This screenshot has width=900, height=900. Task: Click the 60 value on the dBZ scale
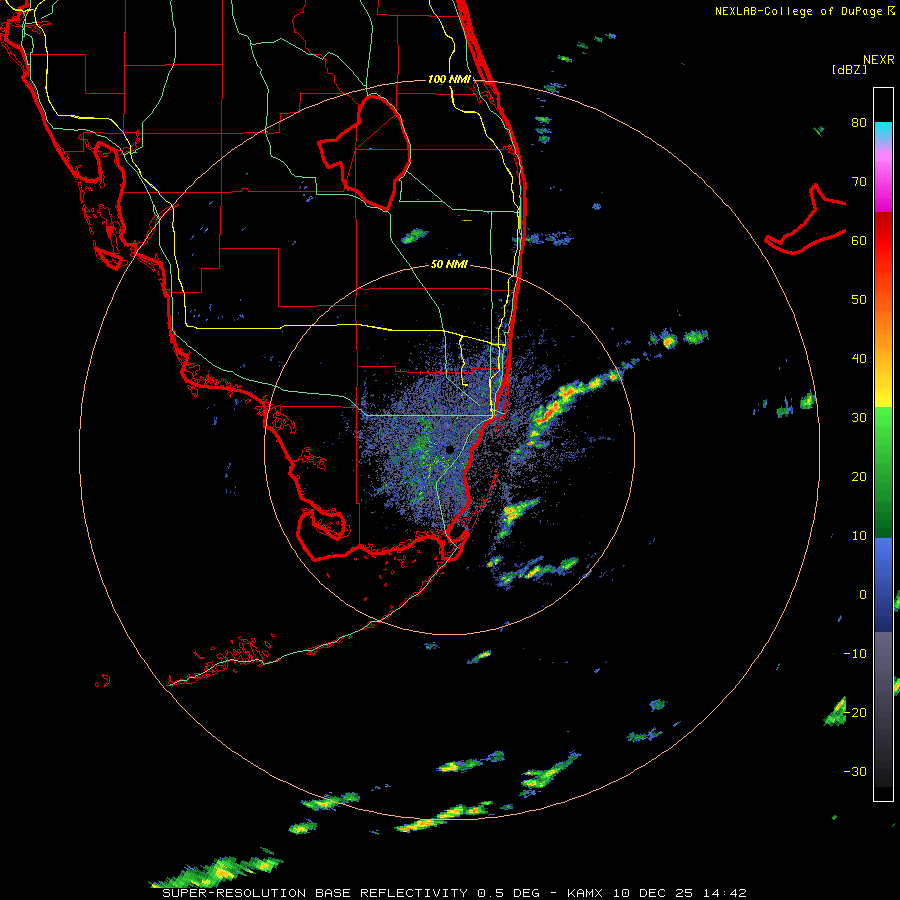point(859,241)
